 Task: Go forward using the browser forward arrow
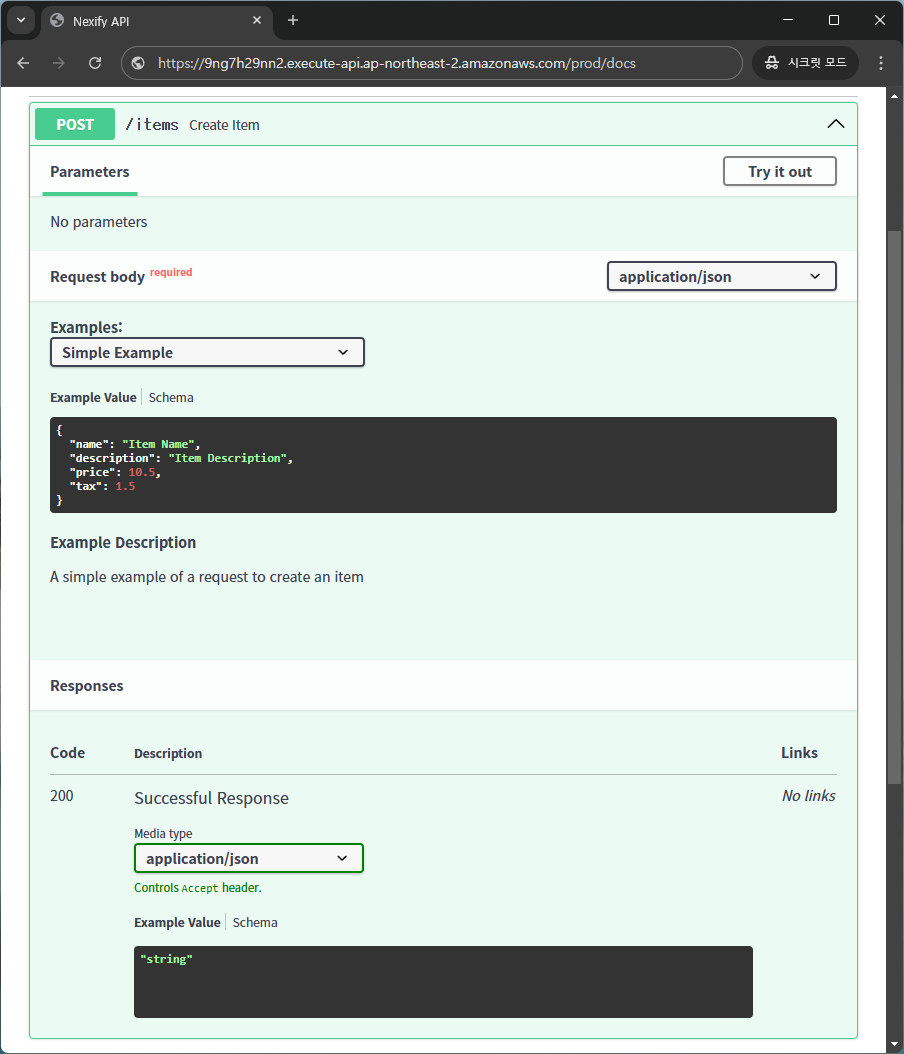pos(59,63)
